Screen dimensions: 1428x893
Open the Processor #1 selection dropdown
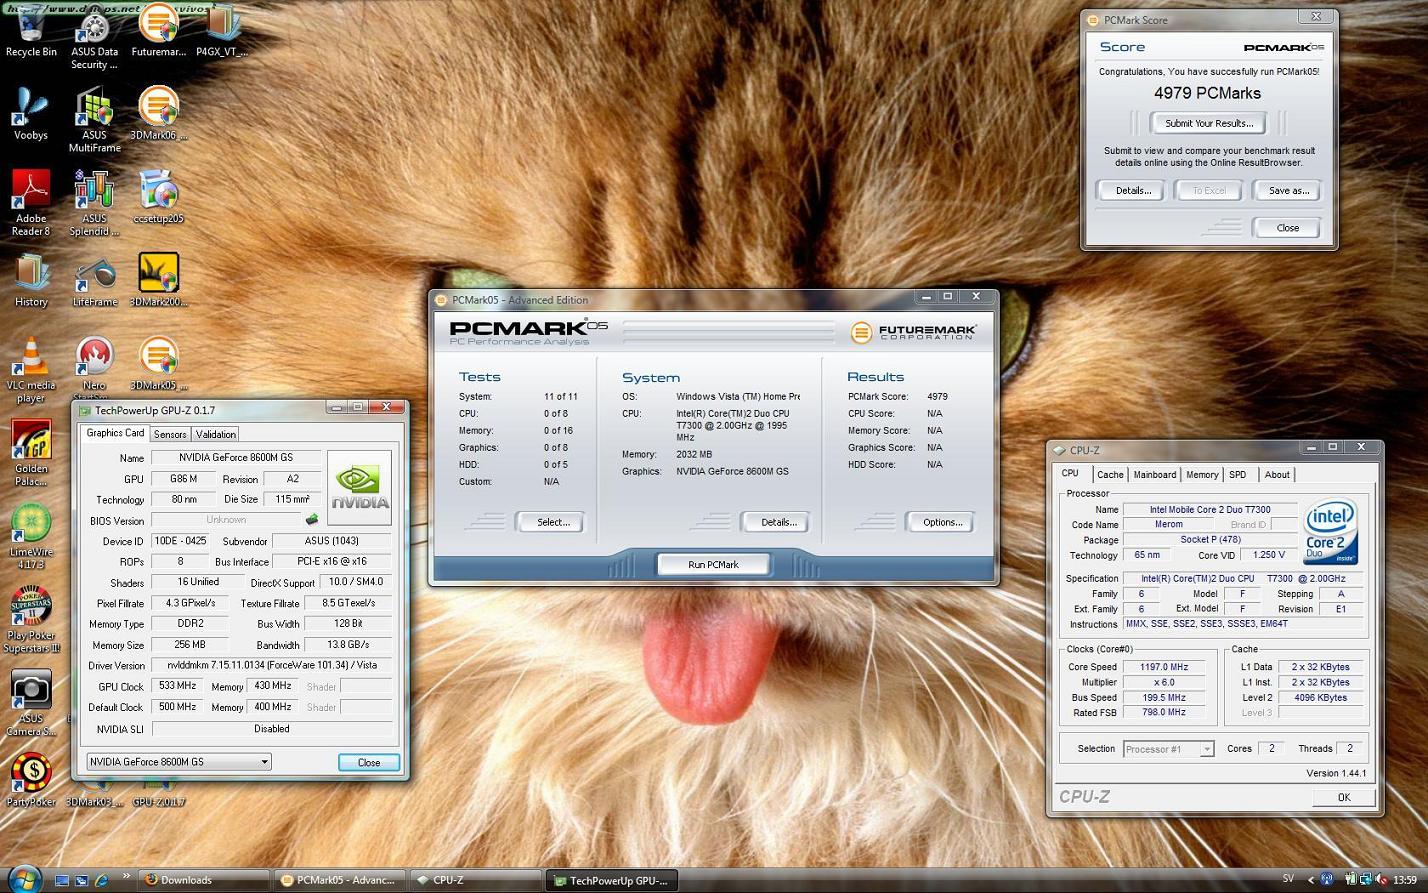point(1168,749)
